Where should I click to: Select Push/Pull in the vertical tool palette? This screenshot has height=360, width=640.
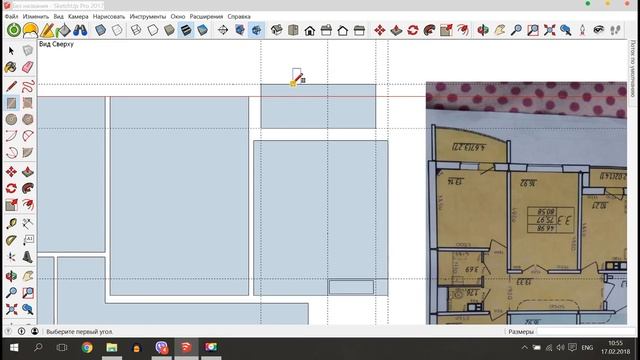point(28,172)
